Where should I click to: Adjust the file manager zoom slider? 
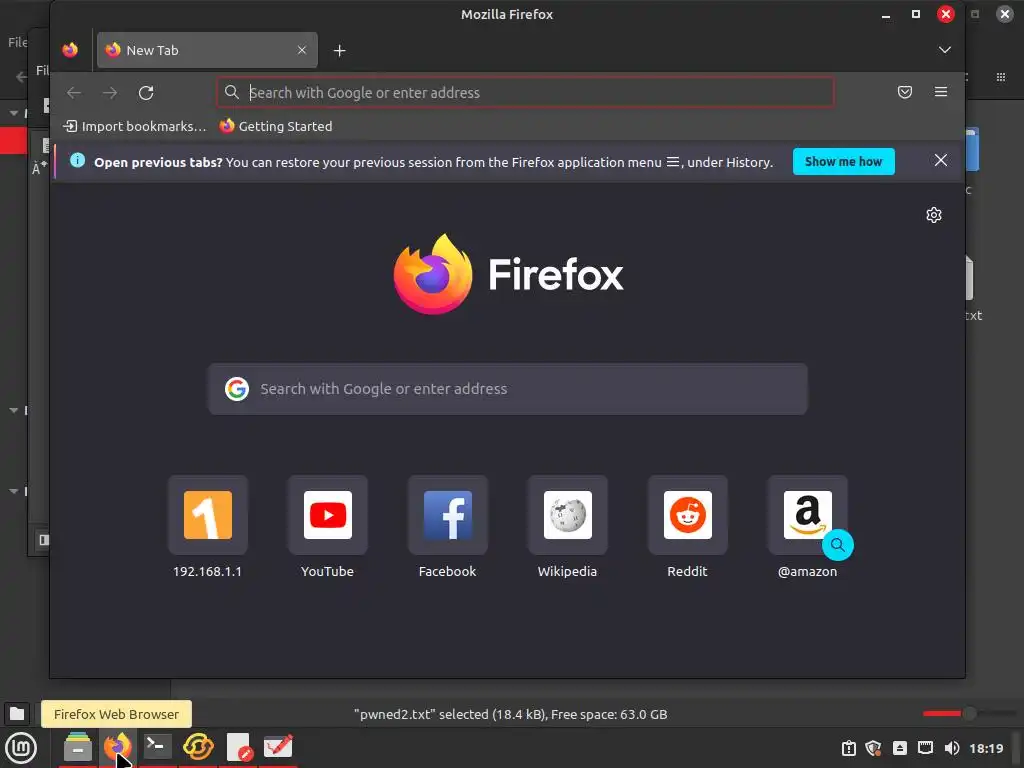(x=970, y=714)
